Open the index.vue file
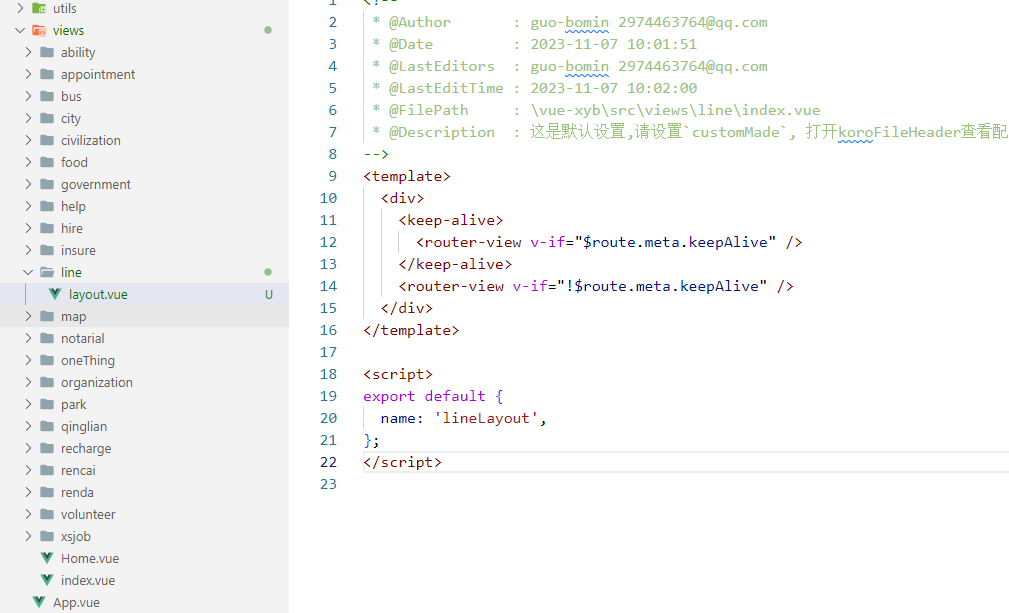The height and width of the screenshot is (613, 1009). (x=88, y=580)
